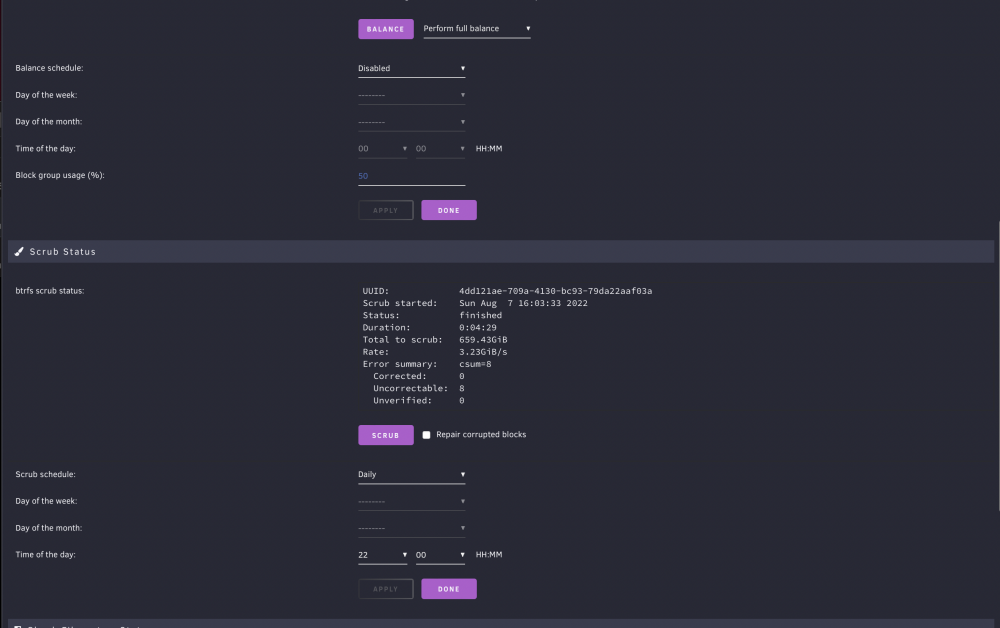
Task: Click APPLY under Block group usage
Action: tap(385, 210)
